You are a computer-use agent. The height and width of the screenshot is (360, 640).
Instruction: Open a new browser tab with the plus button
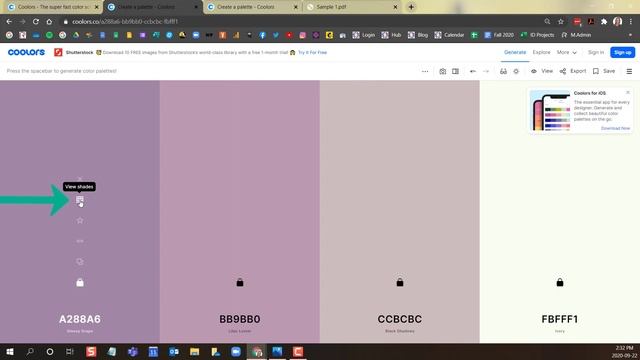click(x=411, y=7)
